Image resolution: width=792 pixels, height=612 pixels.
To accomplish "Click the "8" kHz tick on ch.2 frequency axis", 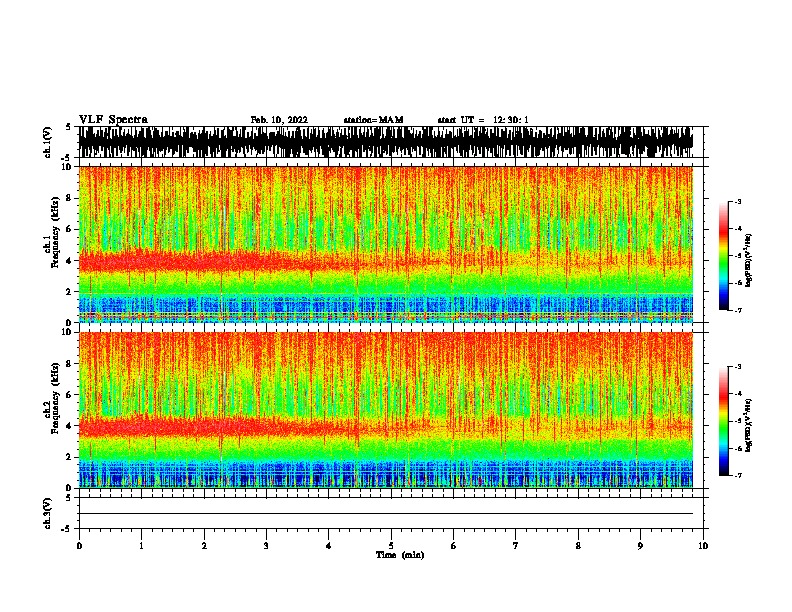I will tap(70, 364).
